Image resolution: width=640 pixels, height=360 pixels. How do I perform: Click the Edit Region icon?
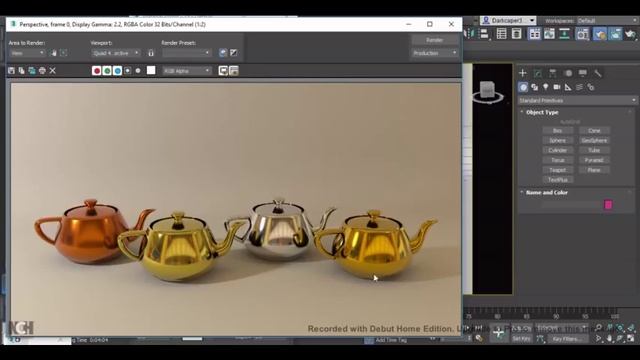click(x=54, y=53)
